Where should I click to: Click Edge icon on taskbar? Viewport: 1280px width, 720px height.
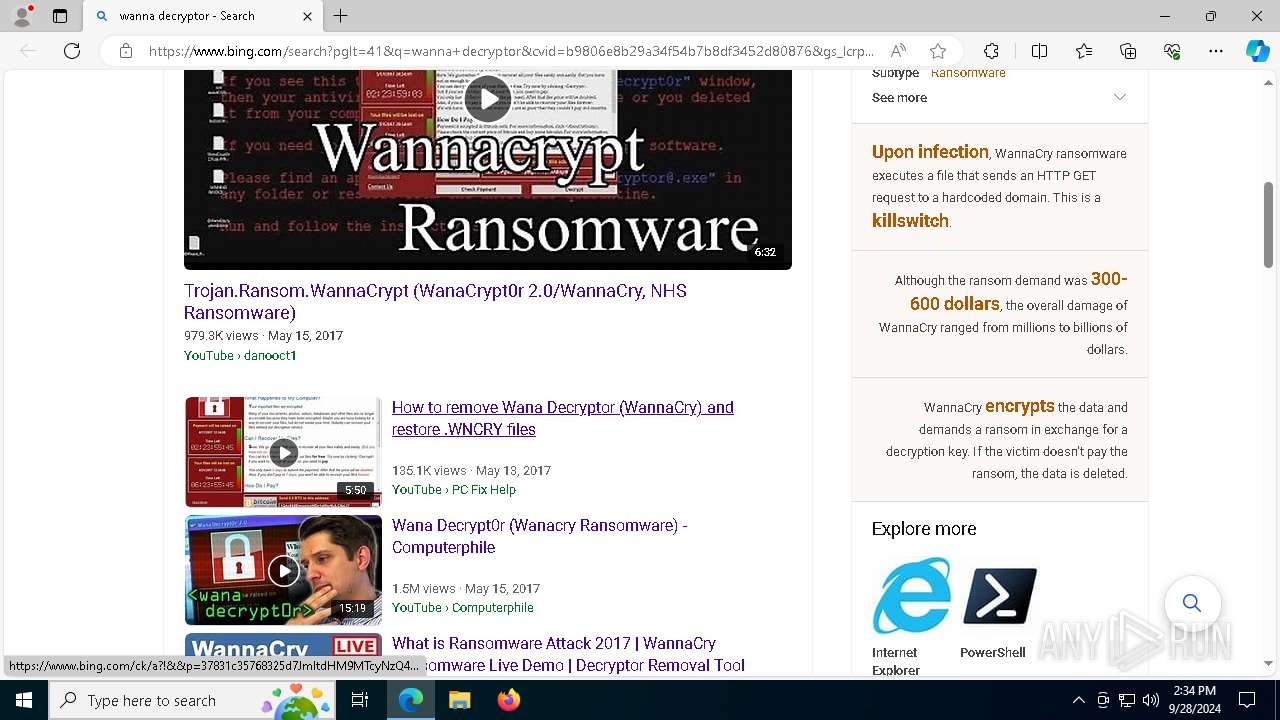coord(411,700)
